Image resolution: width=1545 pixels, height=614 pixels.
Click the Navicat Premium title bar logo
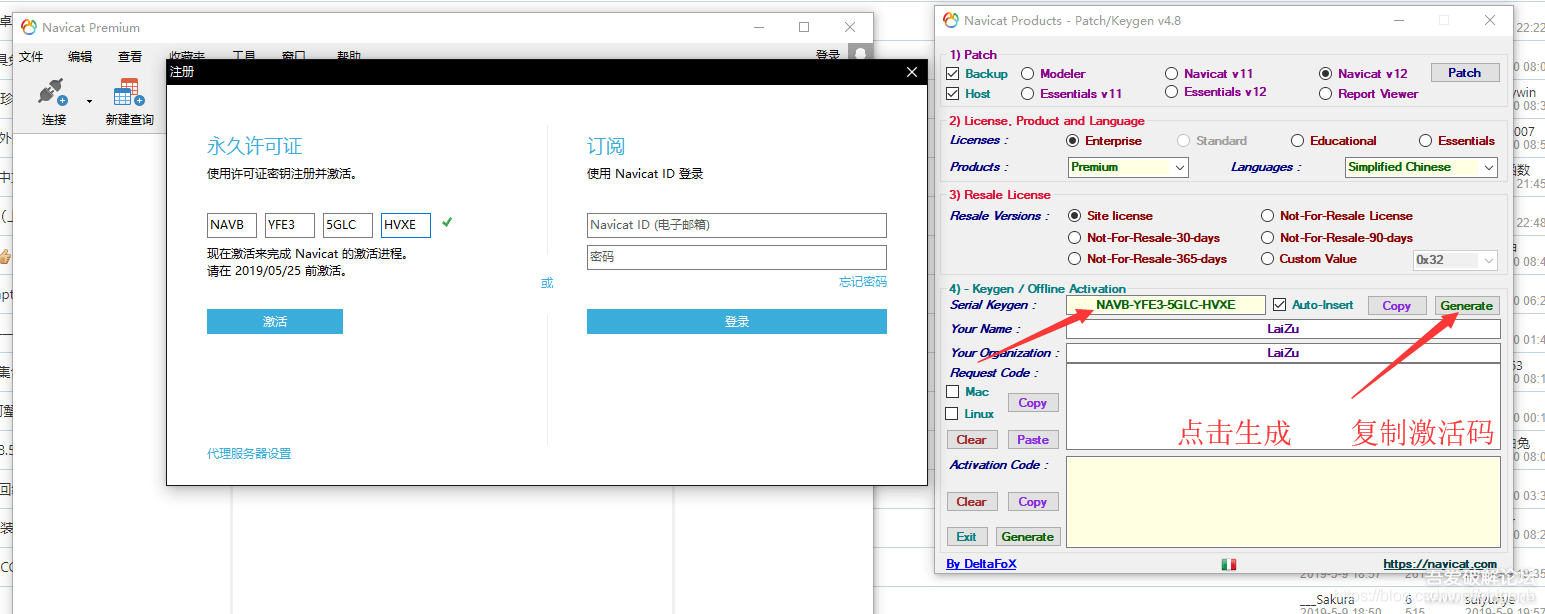pos(29,27)
